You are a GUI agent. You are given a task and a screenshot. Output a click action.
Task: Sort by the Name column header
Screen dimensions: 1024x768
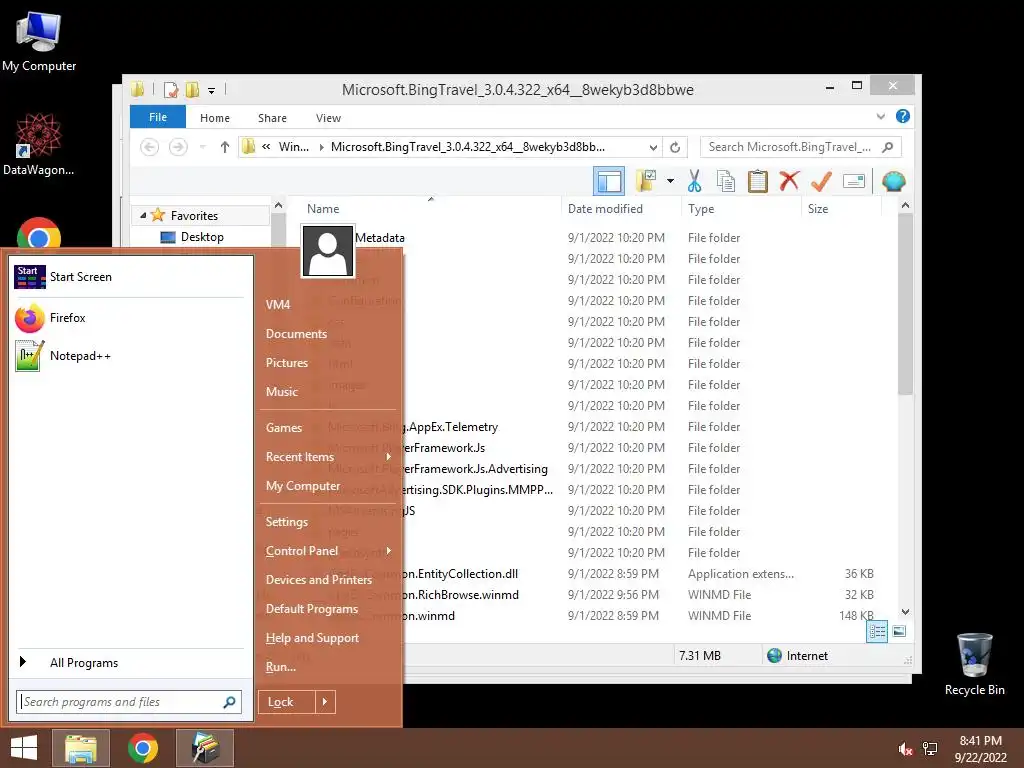click(323, 208)
